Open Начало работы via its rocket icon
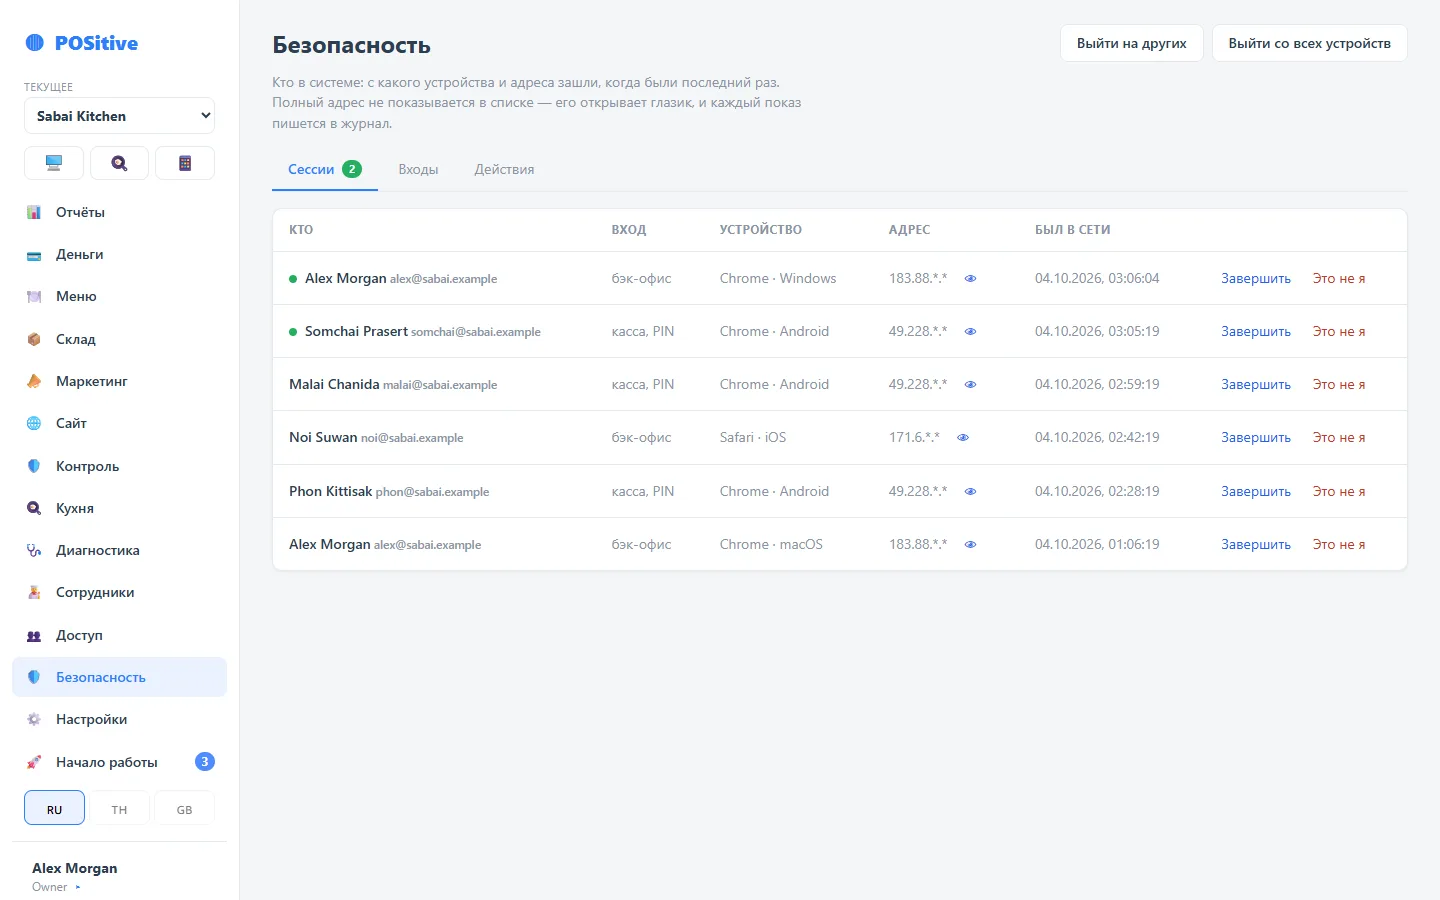Viewport: 1440px width, 900px height. click(34, 762)
